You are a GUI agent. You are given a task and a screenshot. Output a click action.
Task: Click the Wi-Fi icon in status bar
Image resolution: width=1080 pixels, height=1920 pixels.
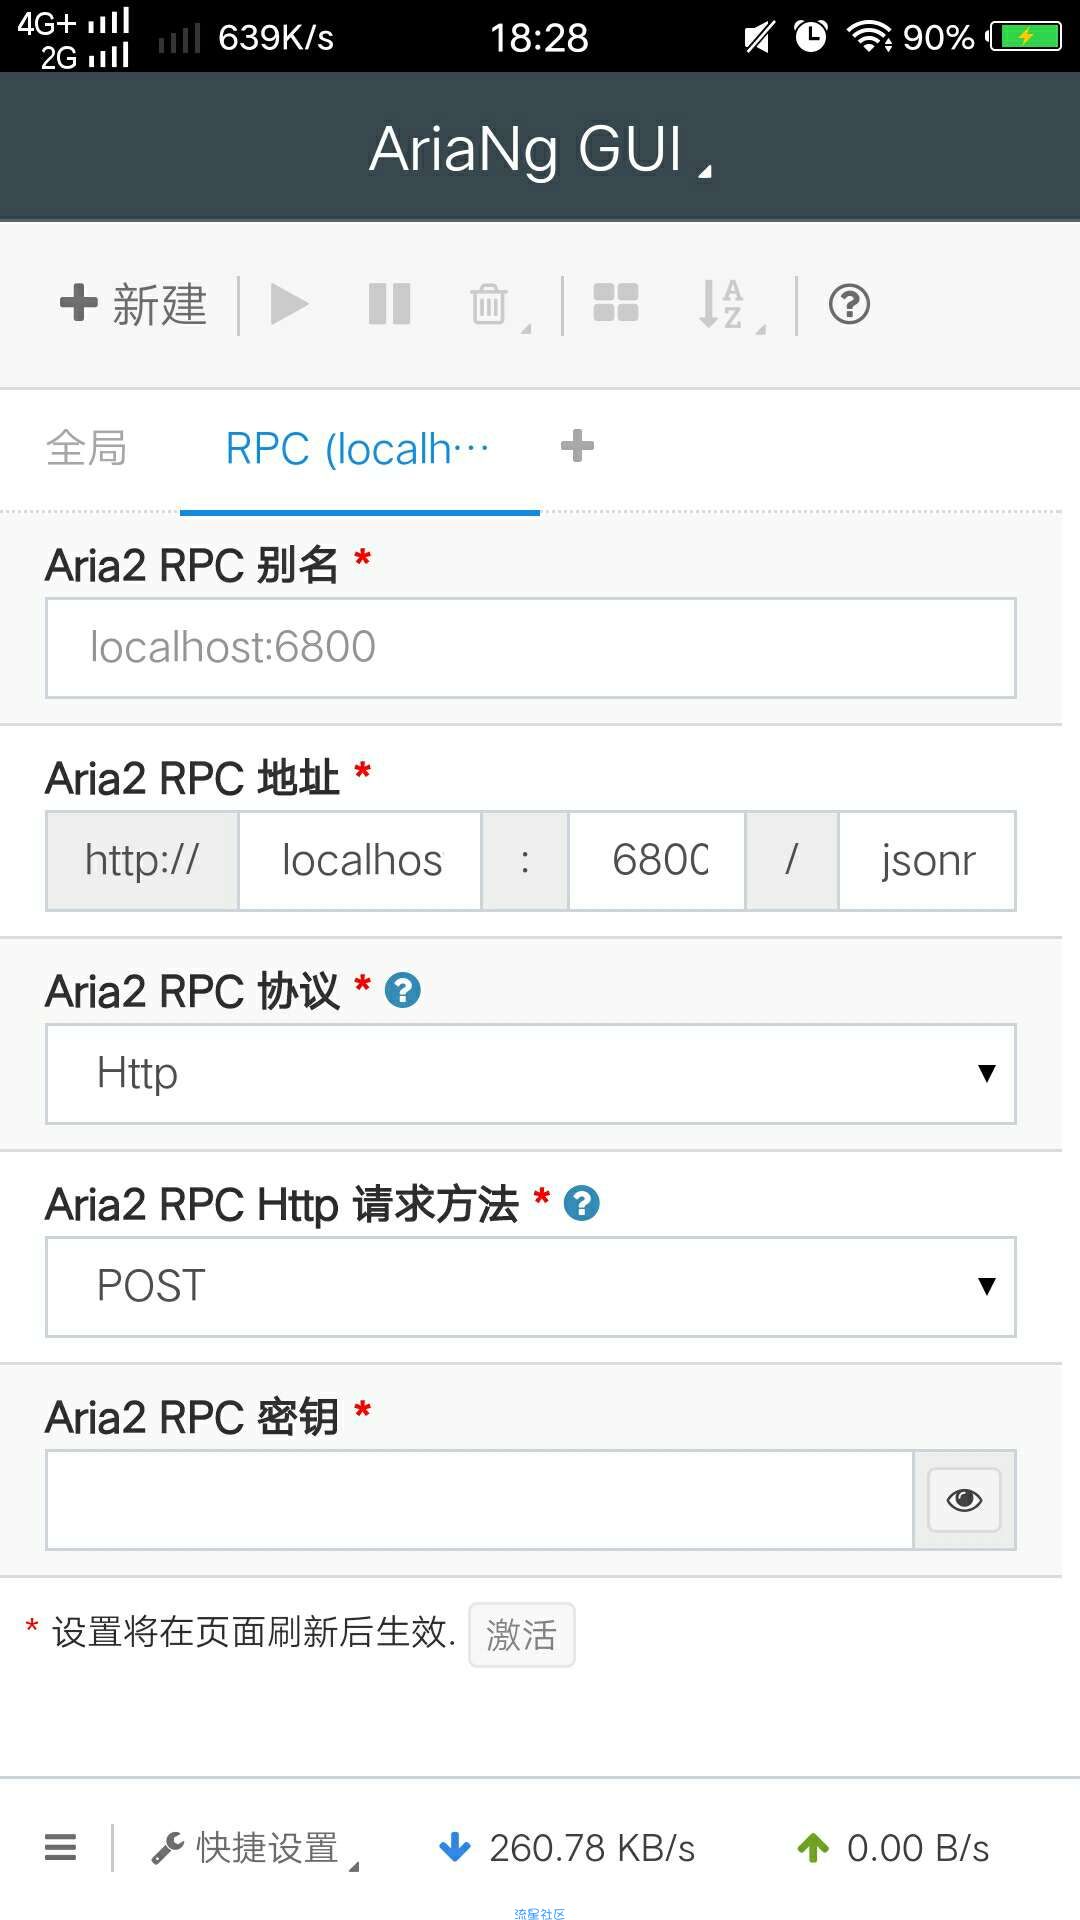[x=869, y=37]
